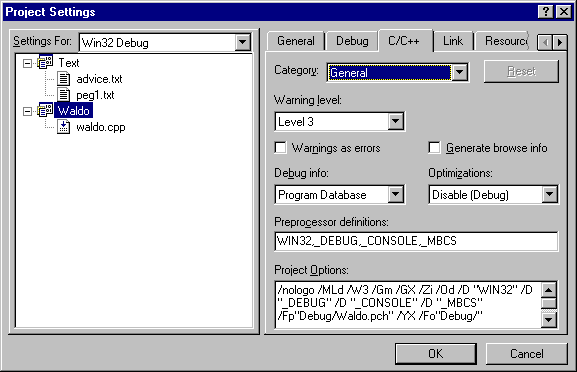
Task: Select peg1.txt in the tree
Action: tap(95, 95)
